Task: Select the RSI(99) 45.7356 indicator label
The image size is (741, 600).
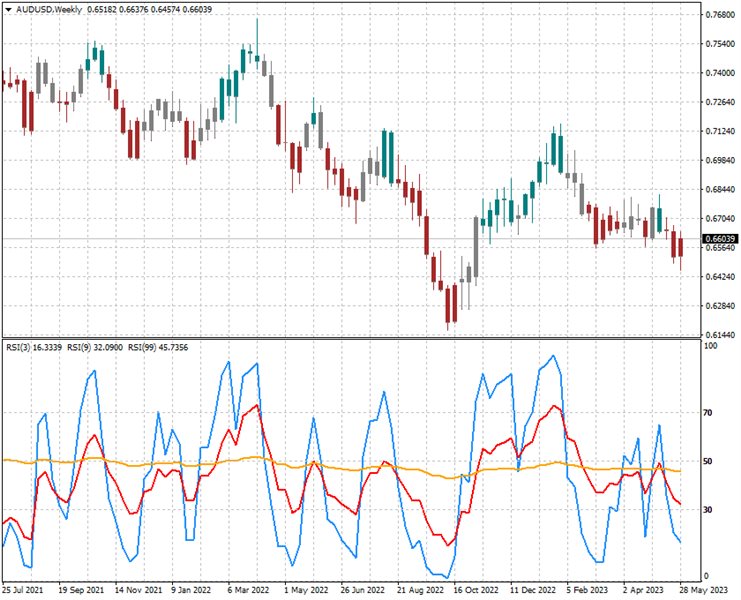Action: 158,348
